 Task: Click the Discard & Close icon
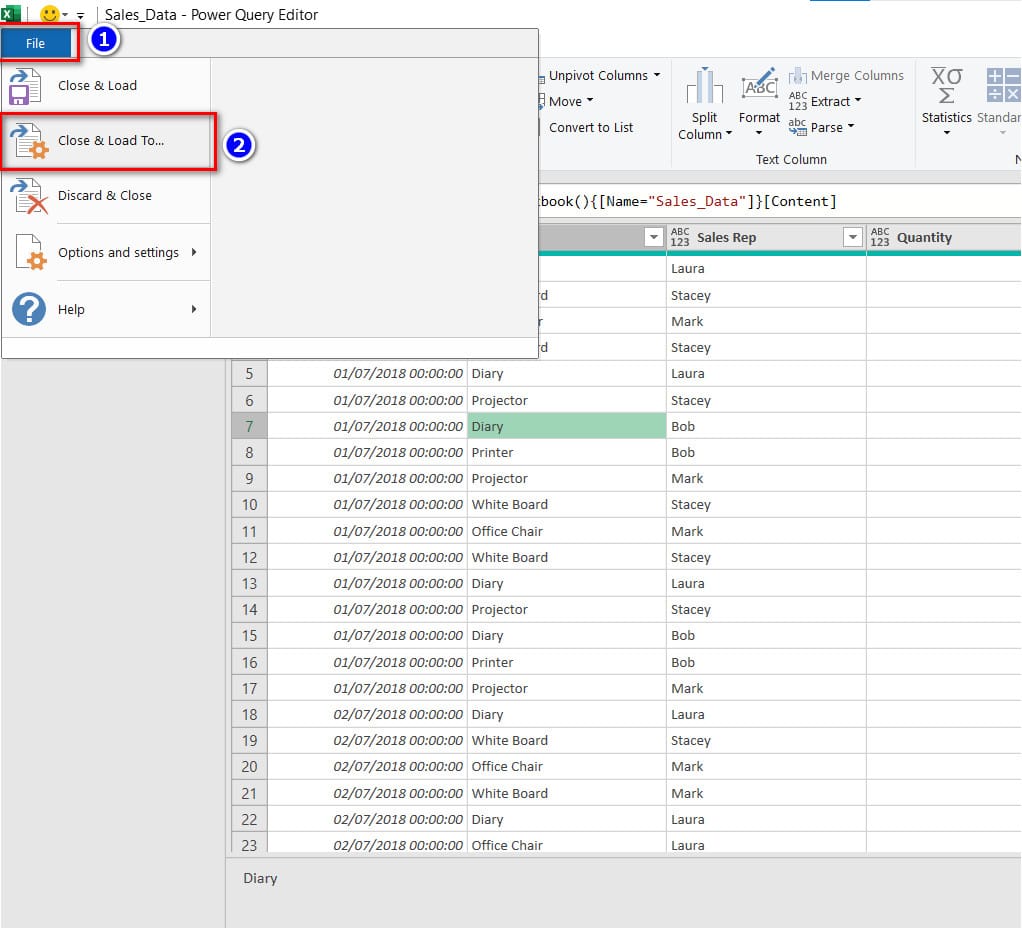[25, 196]
